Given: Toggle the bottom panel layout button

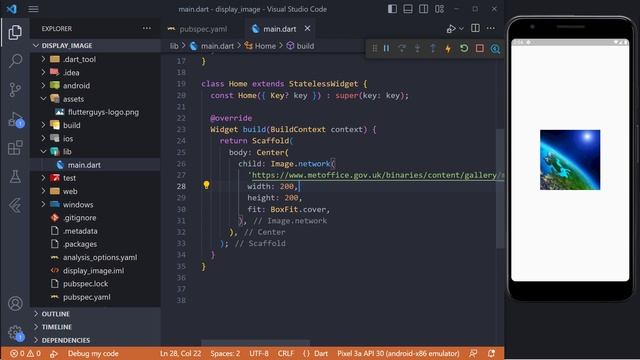Looking at the screenshot, I should tap(408, 9).
